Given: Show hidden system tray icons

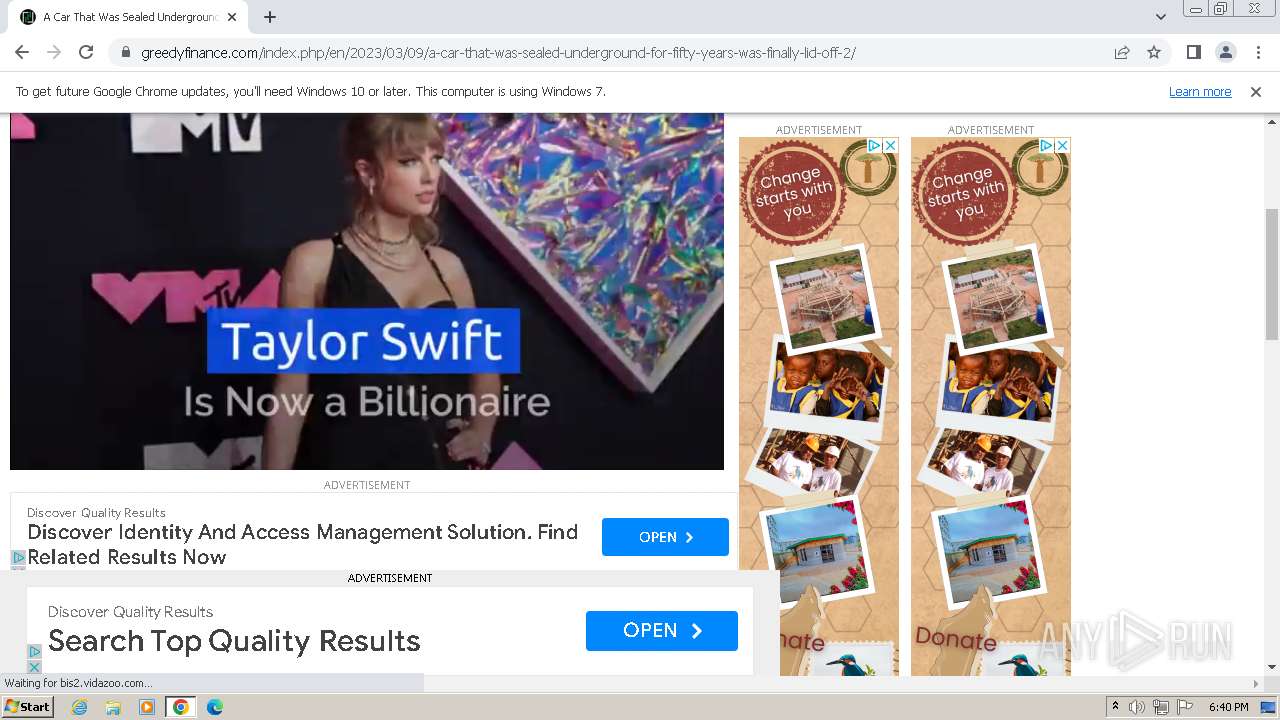Looking at the screenshot, I should tap(1115, 707).
